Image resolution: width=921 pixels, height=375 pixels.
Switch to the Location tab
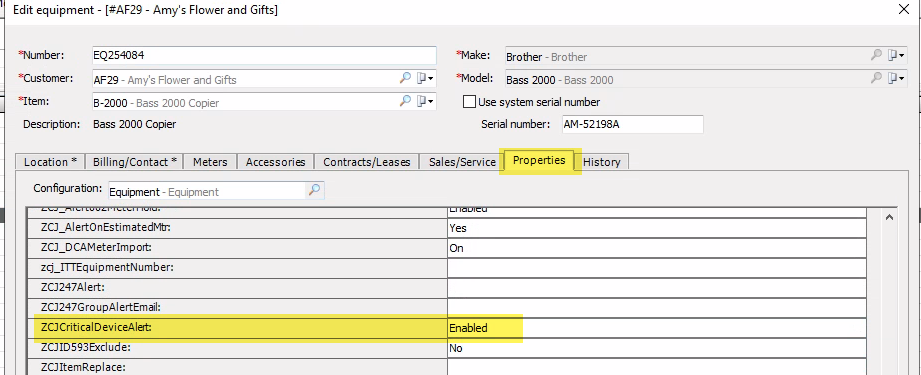pos(51,162)
